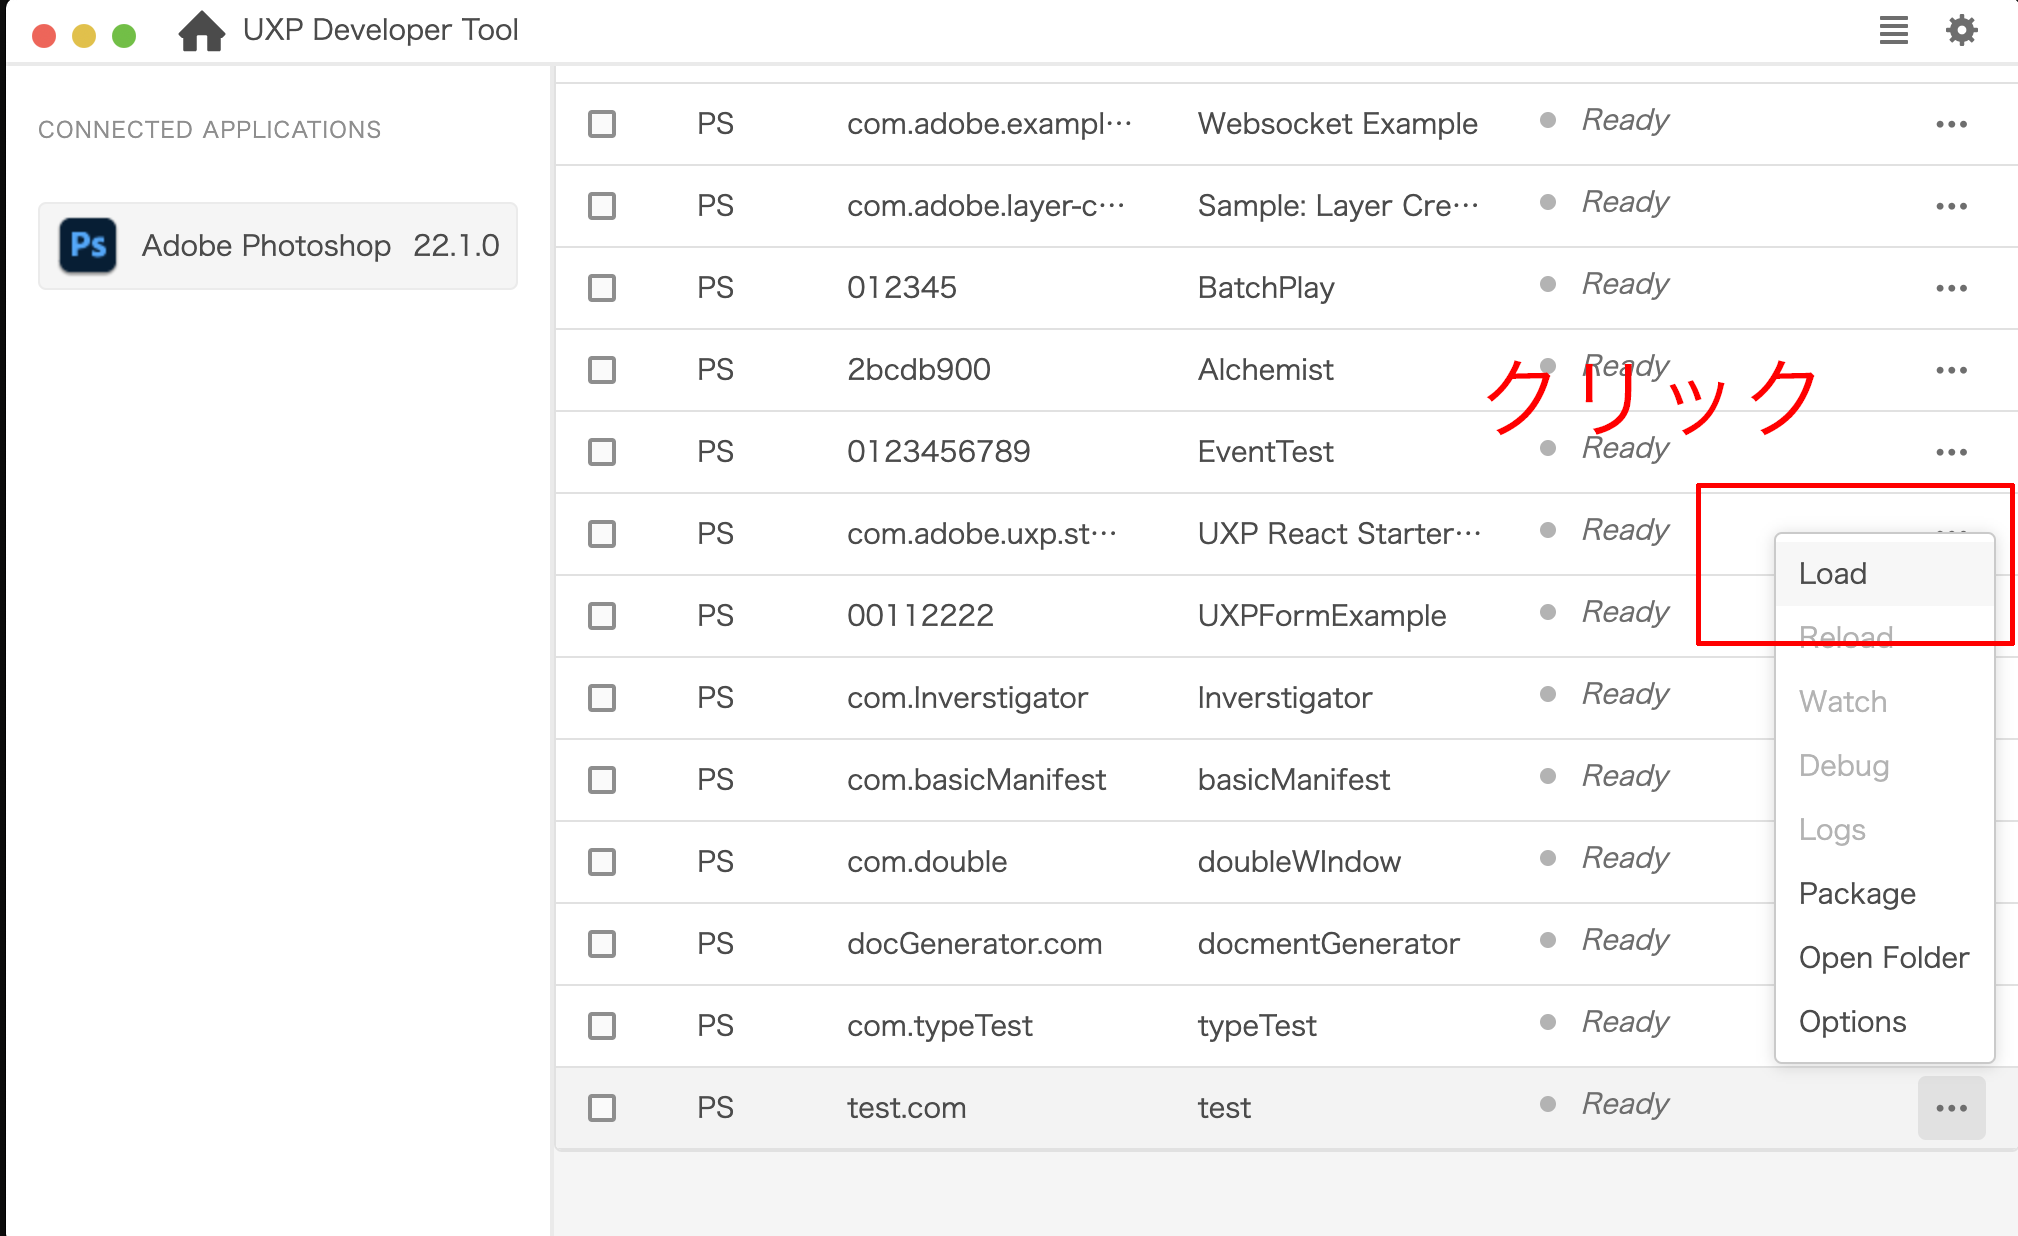Open the settings gear in the title bar

coord(1962,30)
